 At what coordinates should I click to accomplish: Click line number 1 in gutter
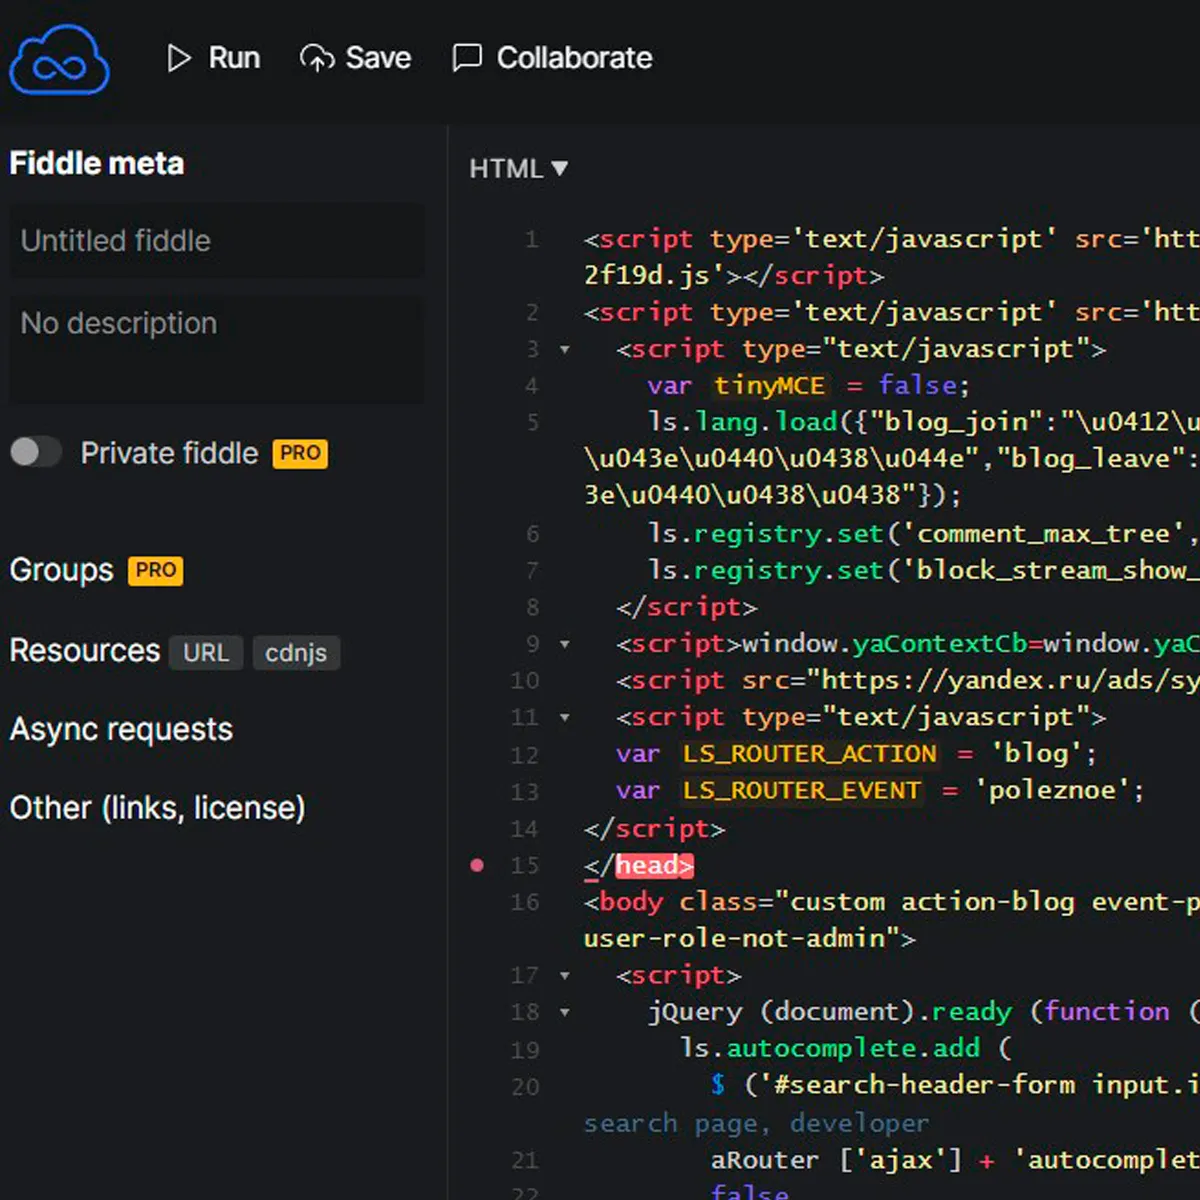point(531,240)
